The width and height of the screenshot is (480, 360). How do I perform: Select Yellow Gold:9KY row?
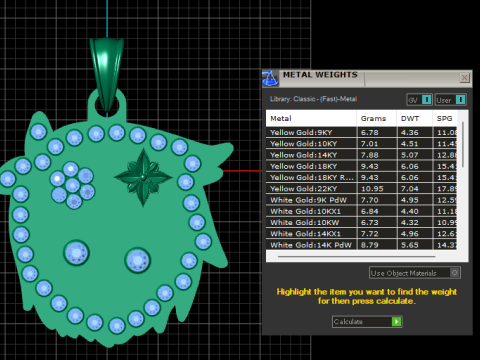(361, 132)
